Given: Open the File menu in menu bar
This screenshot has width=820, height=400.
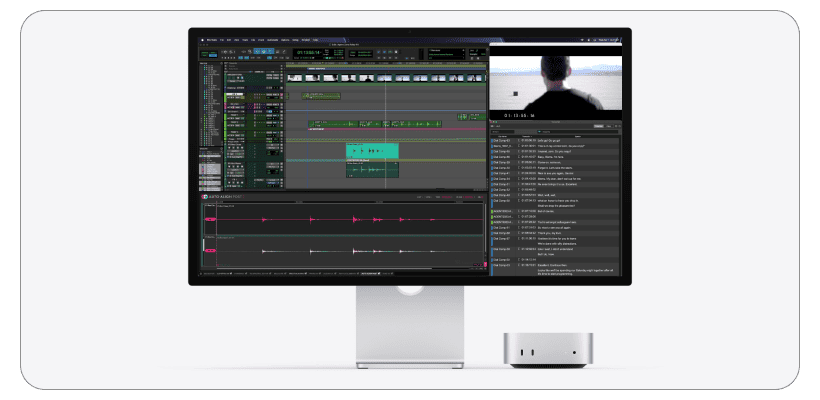Looking at the screenshot, I should [x=222, y=40].
